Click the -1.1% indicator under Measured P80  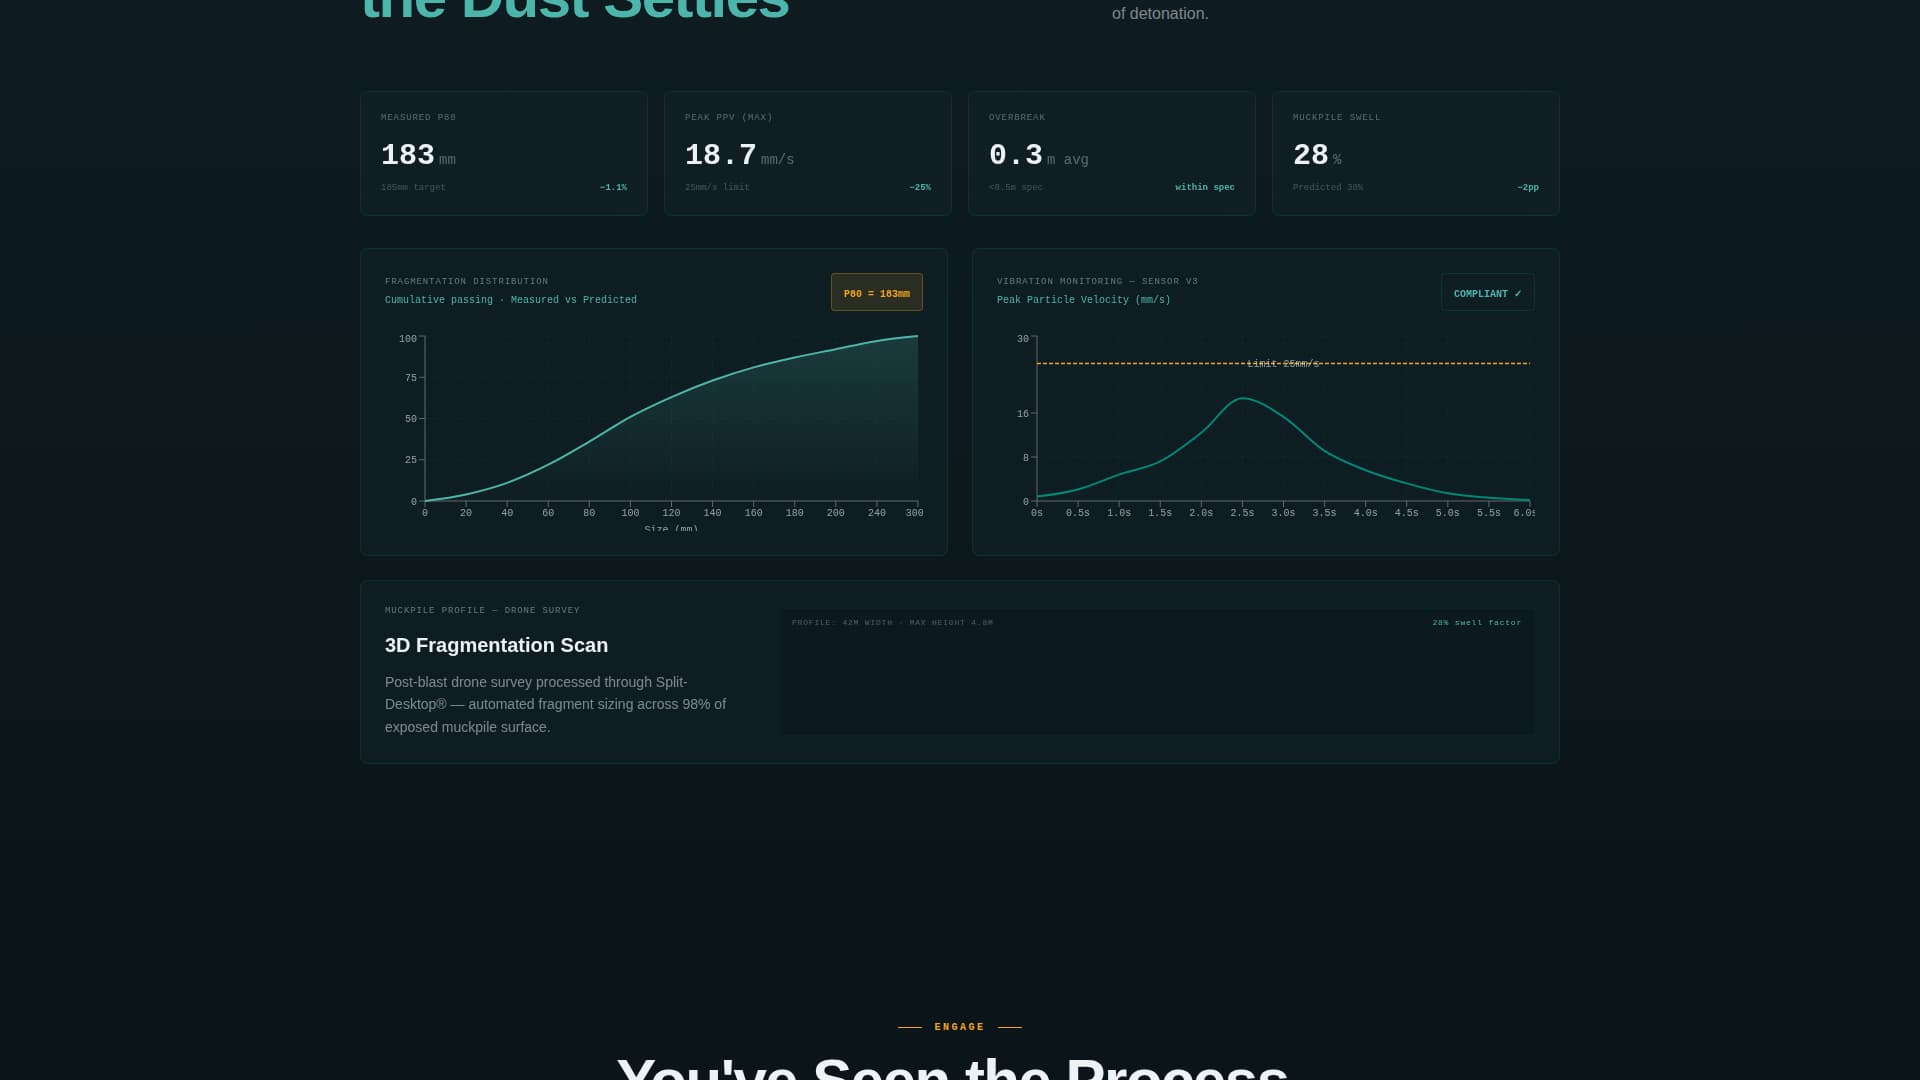coord(613,187)
